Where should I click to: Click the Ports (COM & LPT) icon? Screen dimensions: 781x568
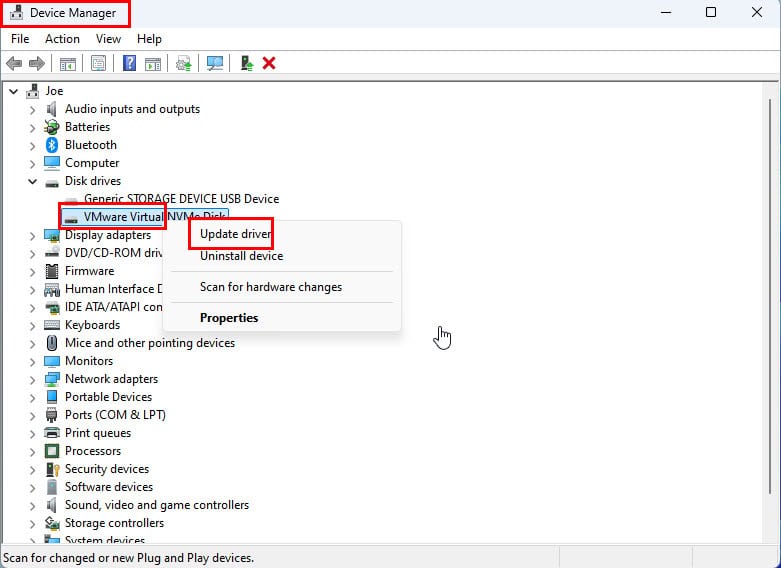pos(52,415)
